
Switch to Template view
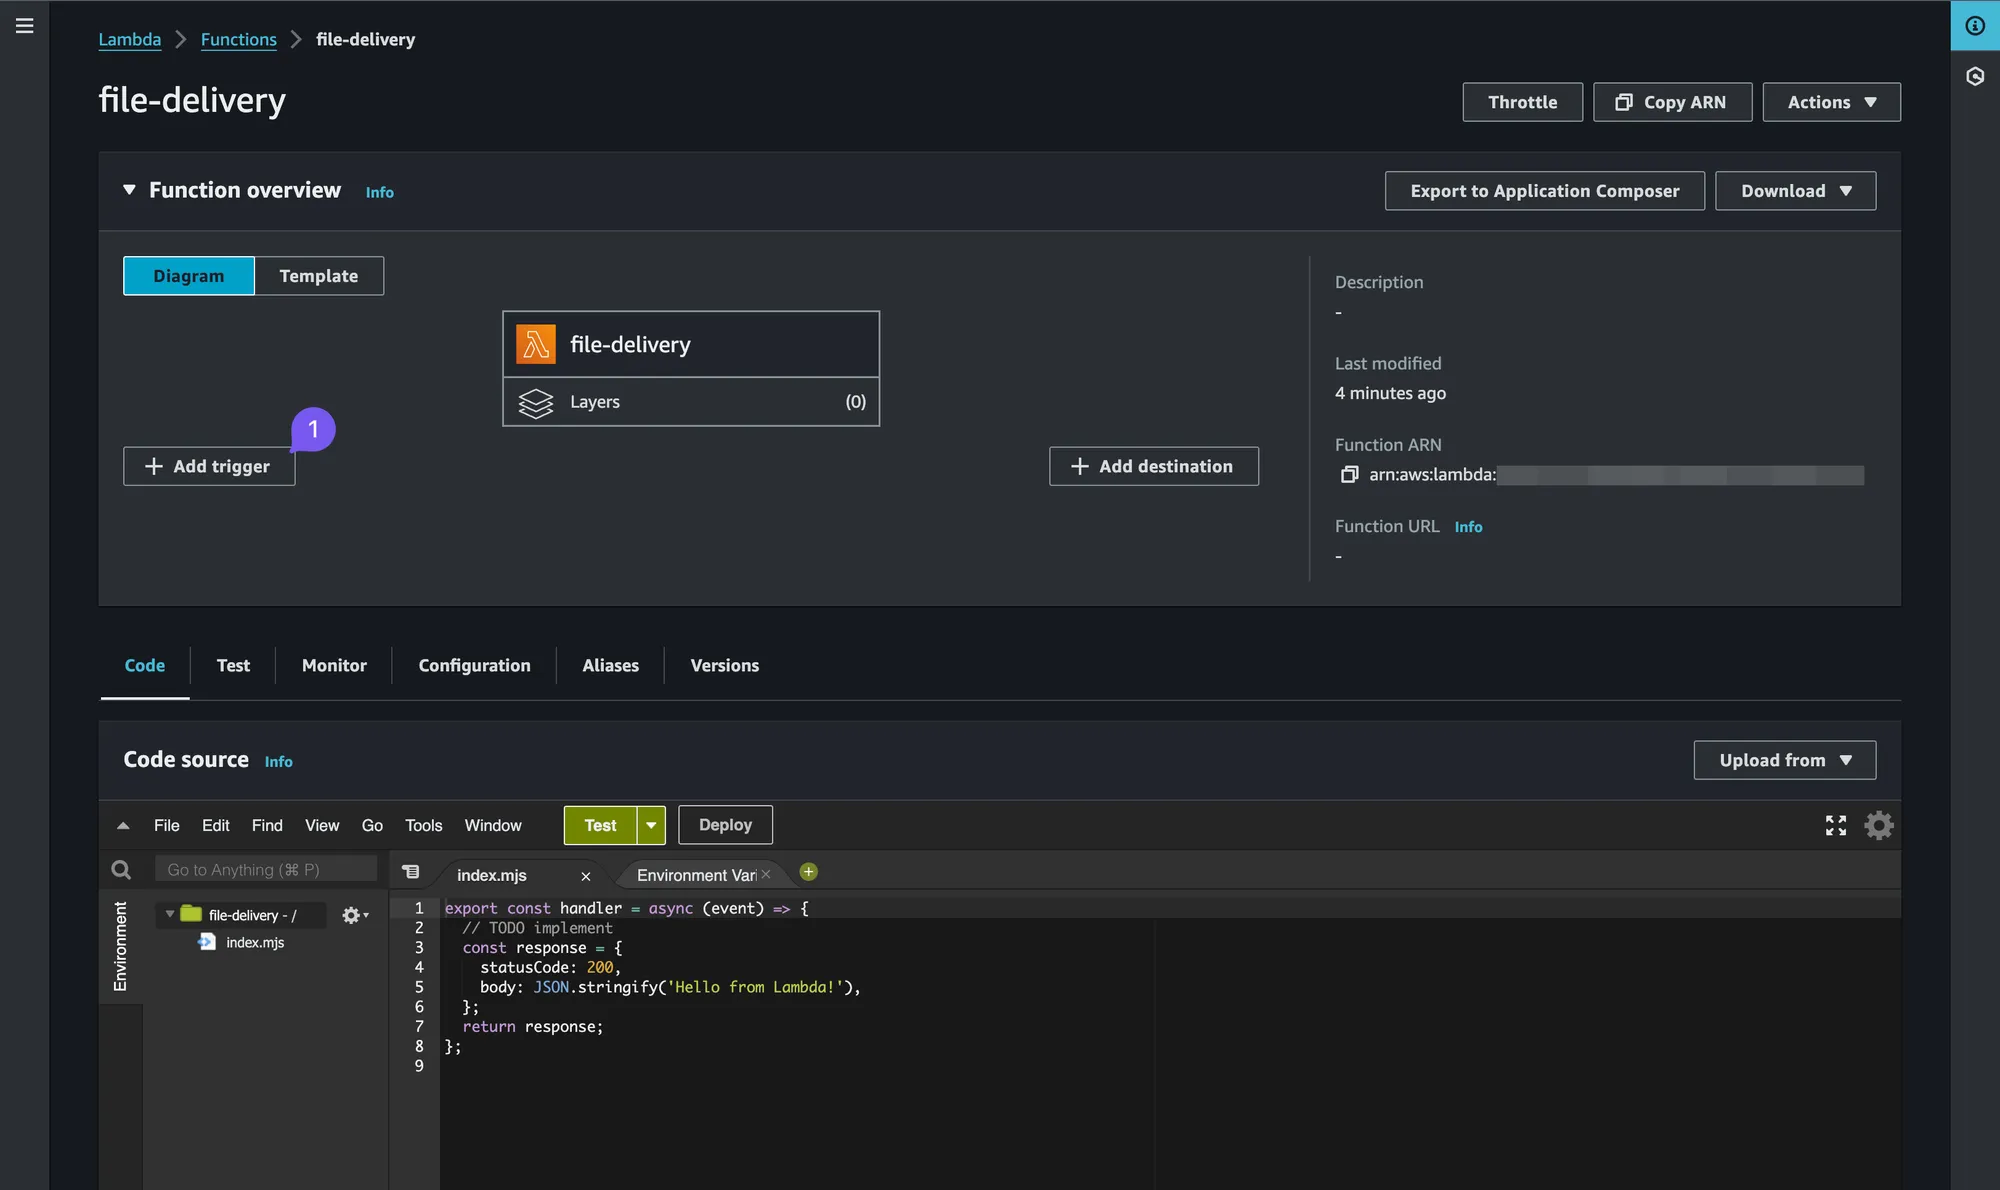(x=319, y=276)
